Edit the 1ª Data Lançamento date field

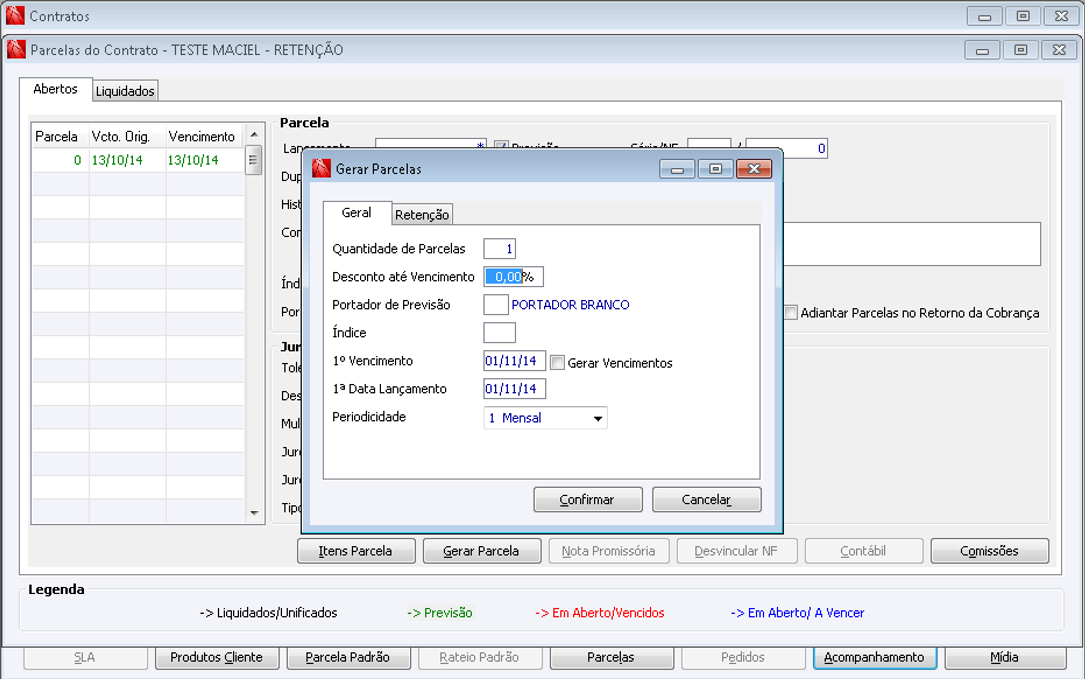[515, 389]
